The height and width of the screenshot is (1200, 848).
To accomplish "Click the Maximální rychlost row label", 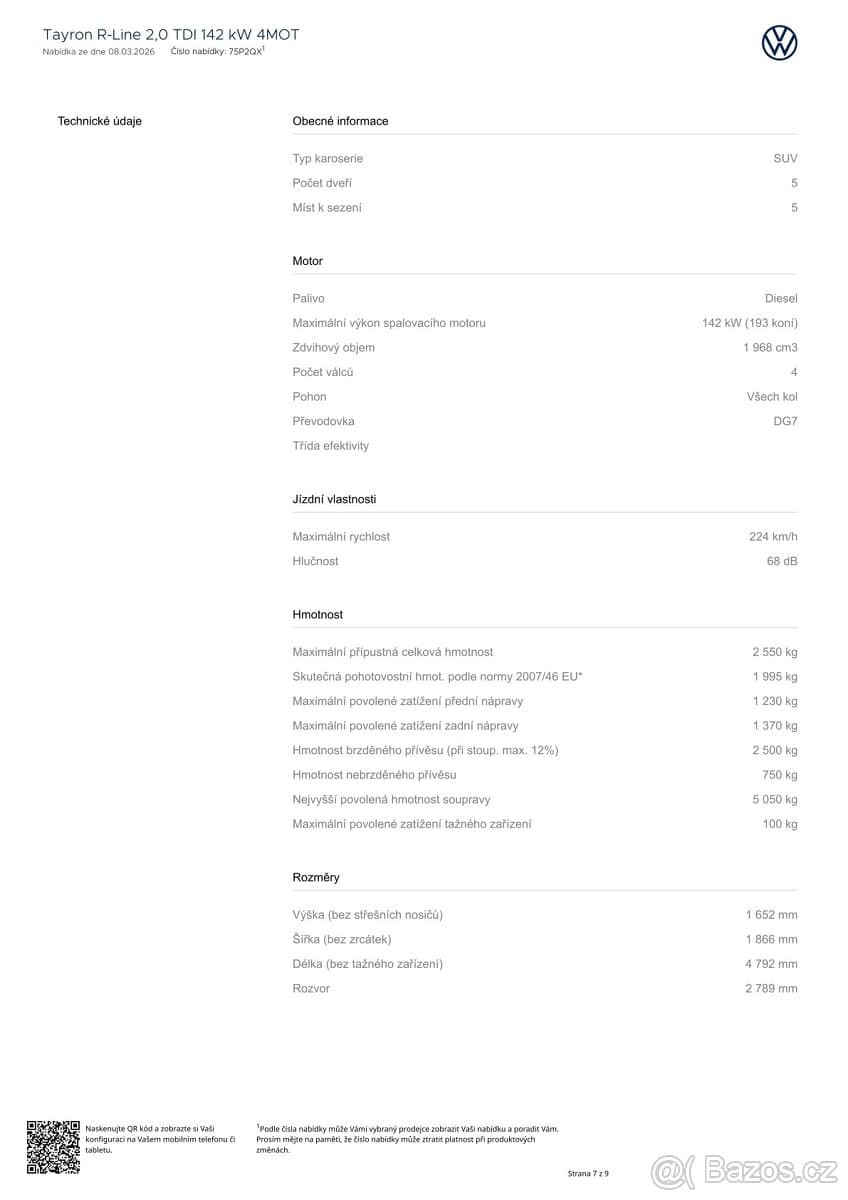I will click(x=341, y=537).
